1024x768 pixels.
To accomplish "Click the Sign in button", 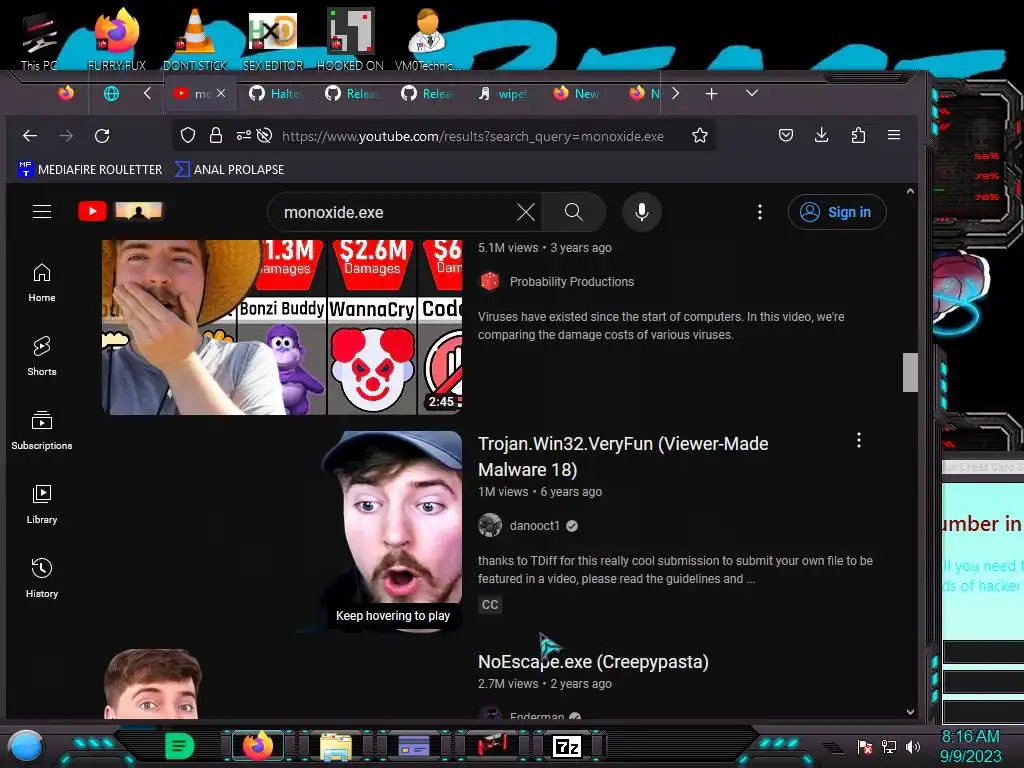I will pyautogui.click(x=837, y=212).
